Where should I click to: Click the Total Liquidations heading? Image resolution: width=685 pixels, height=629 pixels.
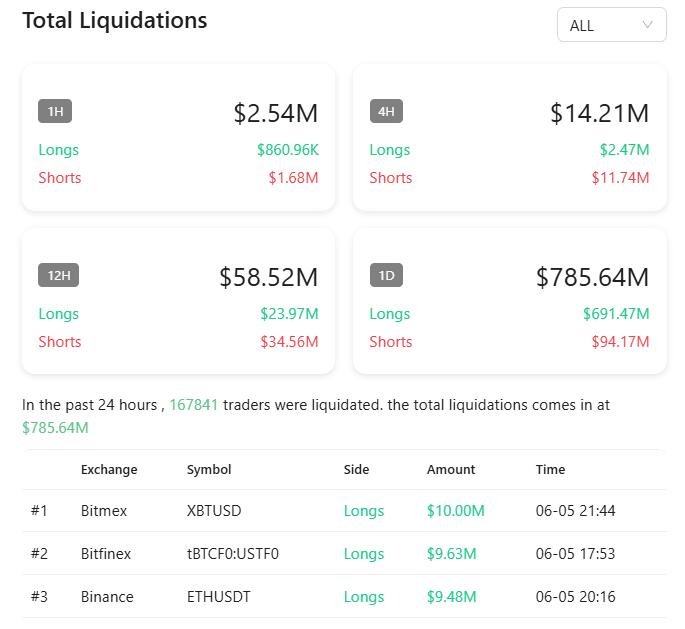(114, 21)
